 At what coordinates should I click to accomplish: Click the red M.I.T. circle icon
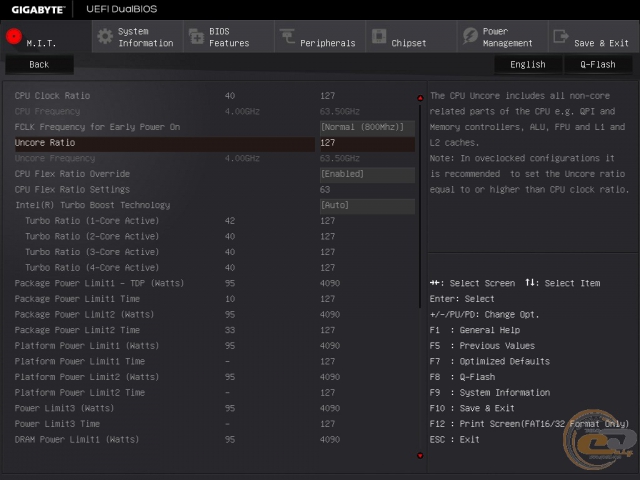tap(14, 37)
